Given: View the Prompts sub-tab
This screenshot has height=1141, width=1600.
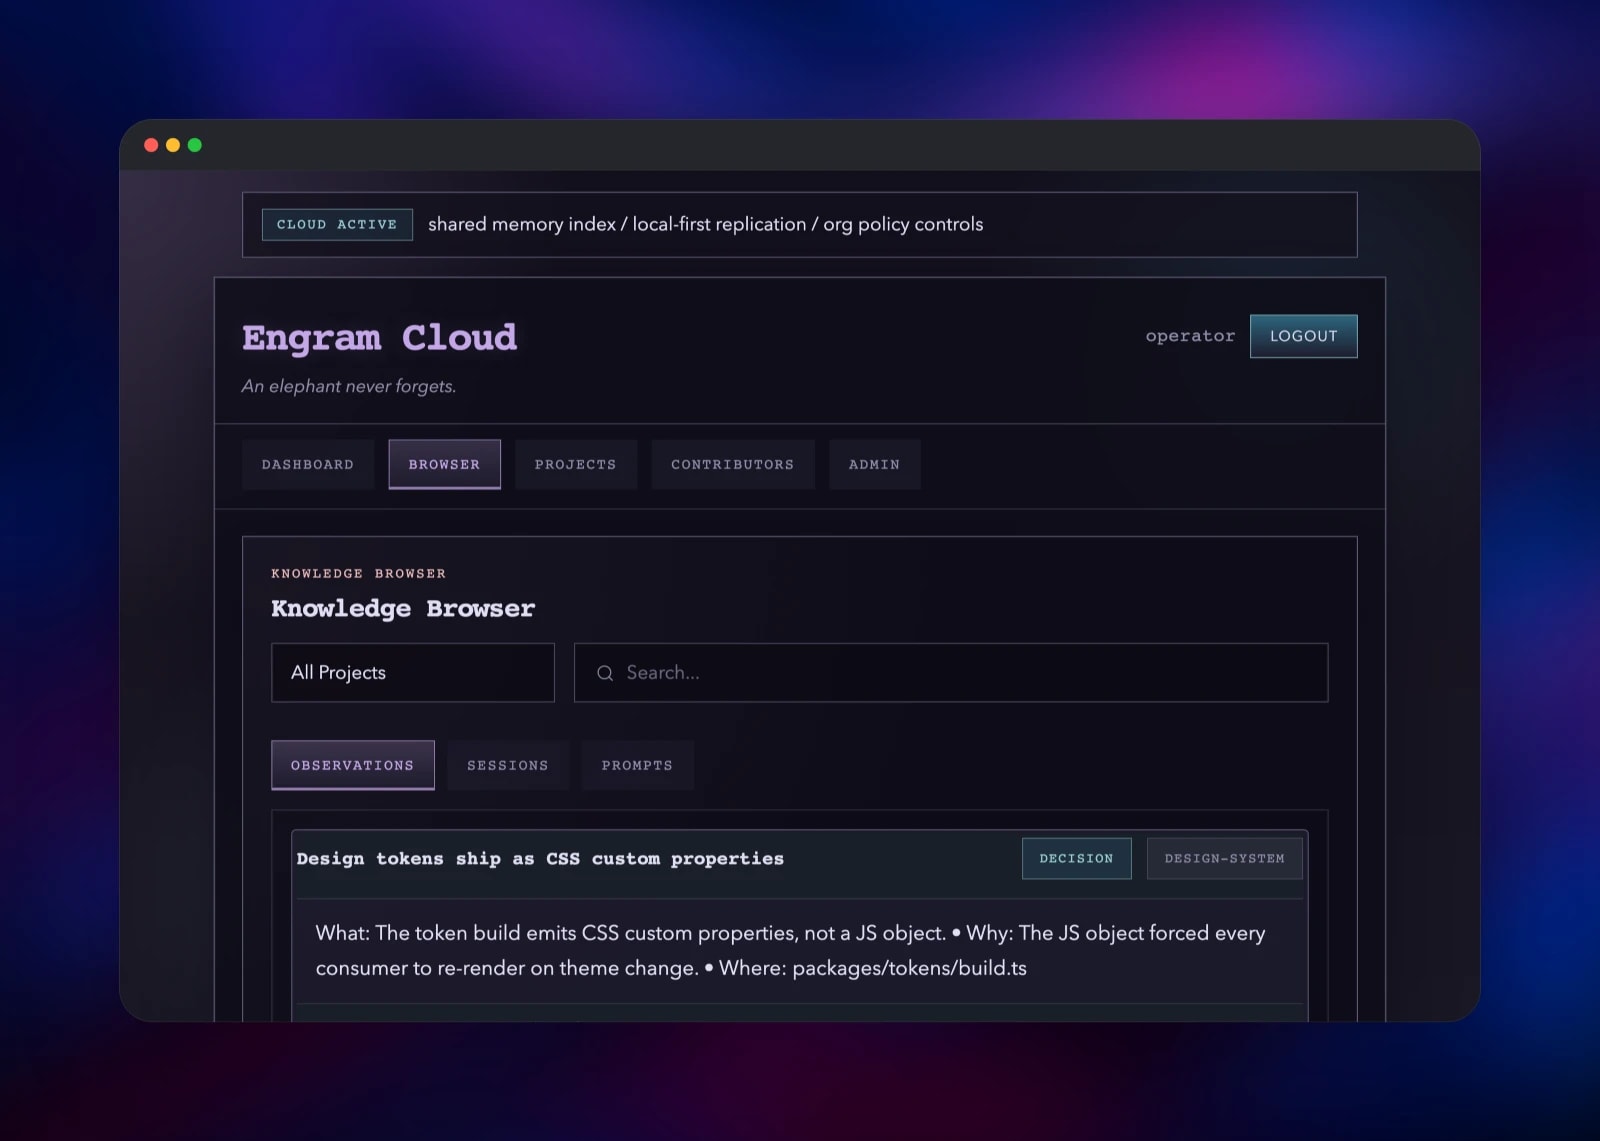Looking at the screenshot, I should (637, 765).
